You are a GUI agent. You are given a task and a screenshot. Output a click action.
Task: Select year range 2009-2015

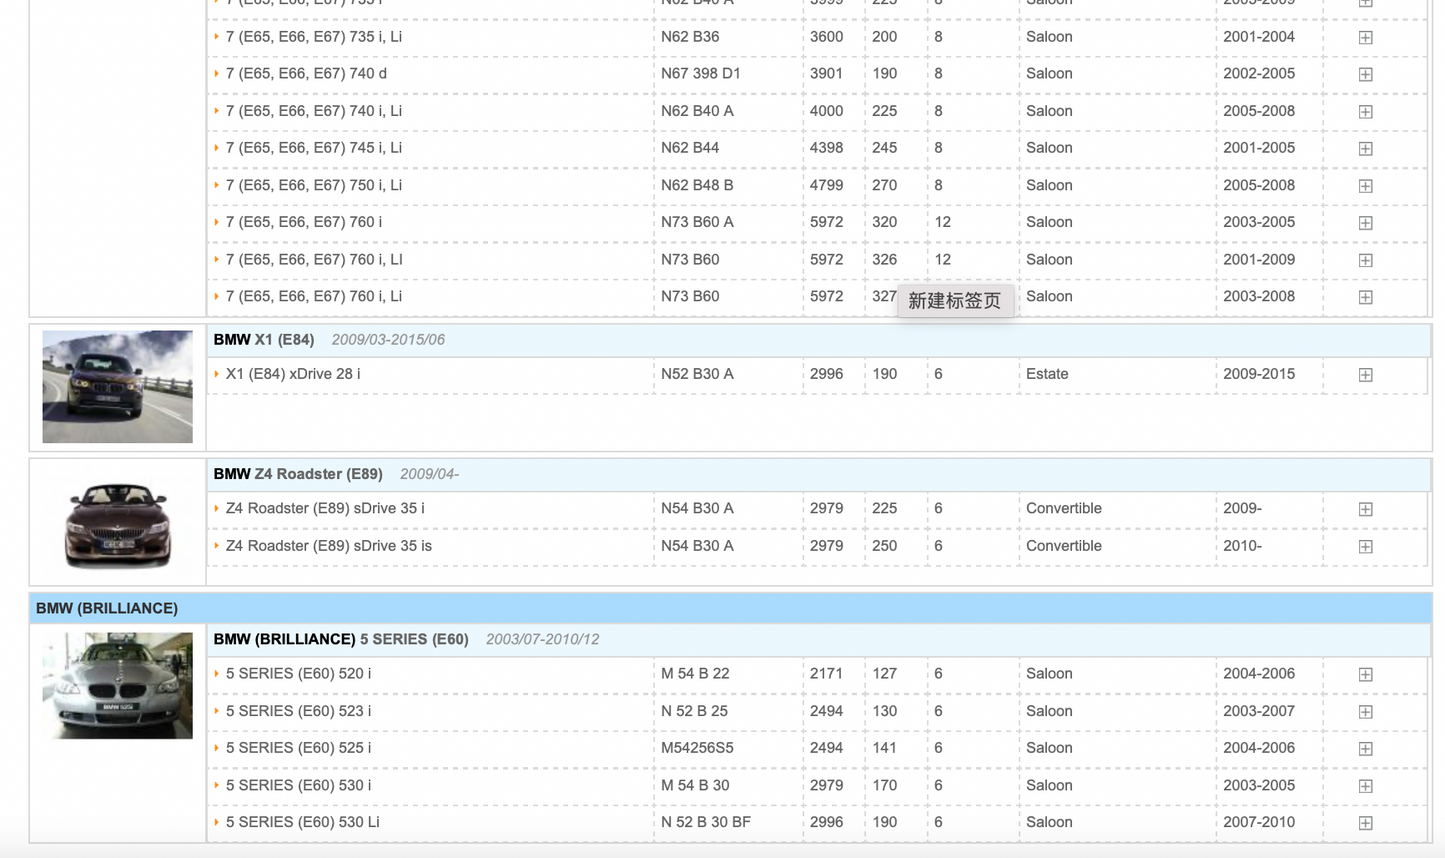[x=1259, y=374]
